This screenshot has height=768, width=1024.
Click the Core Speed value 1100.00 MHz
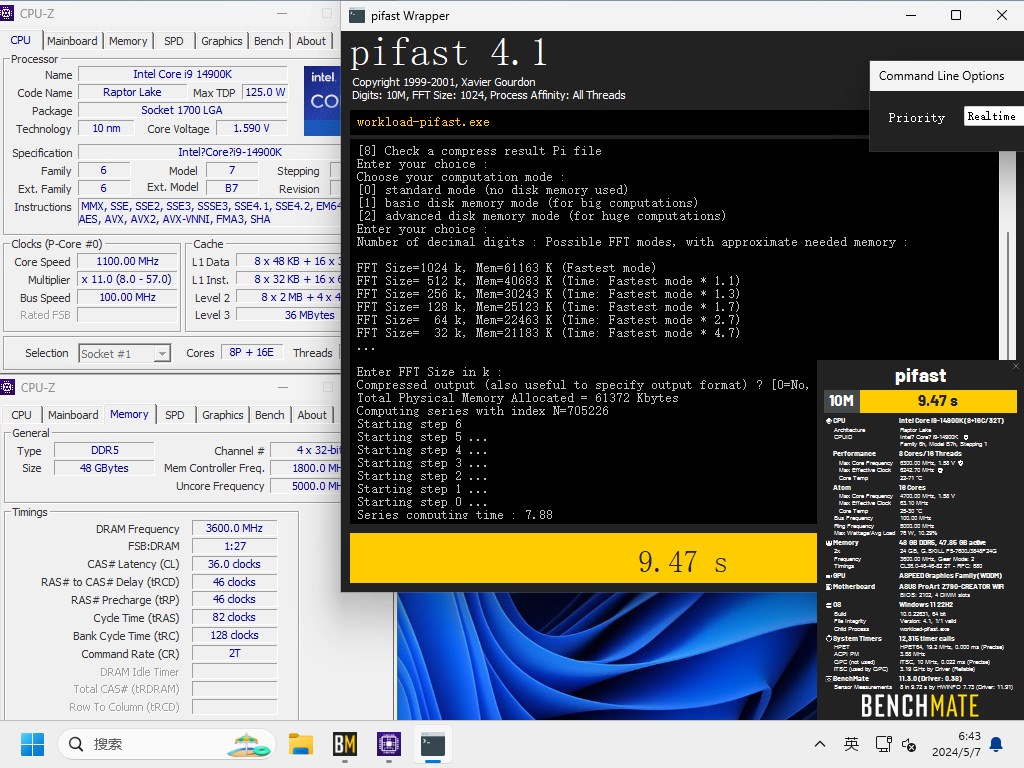coord(127,261)
